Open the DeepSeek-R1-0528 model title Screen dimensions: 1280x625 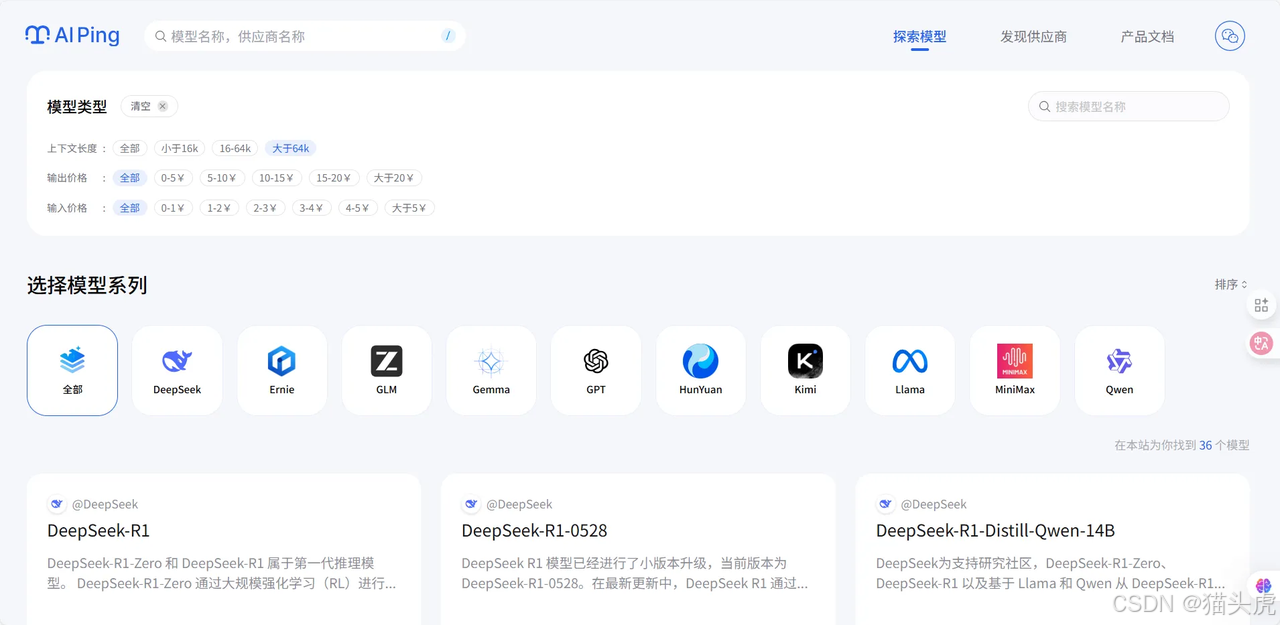[534, 530]
